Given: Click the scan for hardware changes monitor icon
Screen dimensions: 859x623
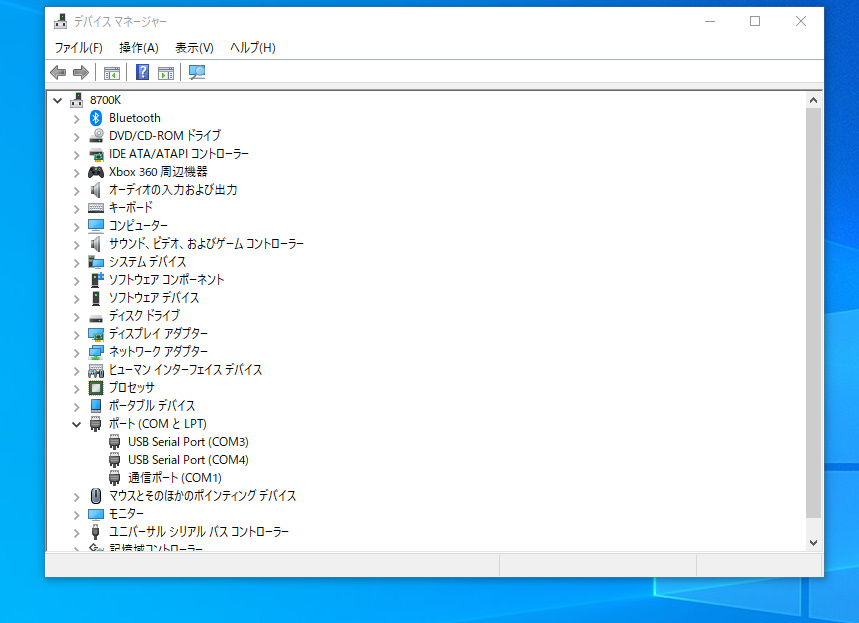Looking at the screenshot, I should (x=197, y=73).
